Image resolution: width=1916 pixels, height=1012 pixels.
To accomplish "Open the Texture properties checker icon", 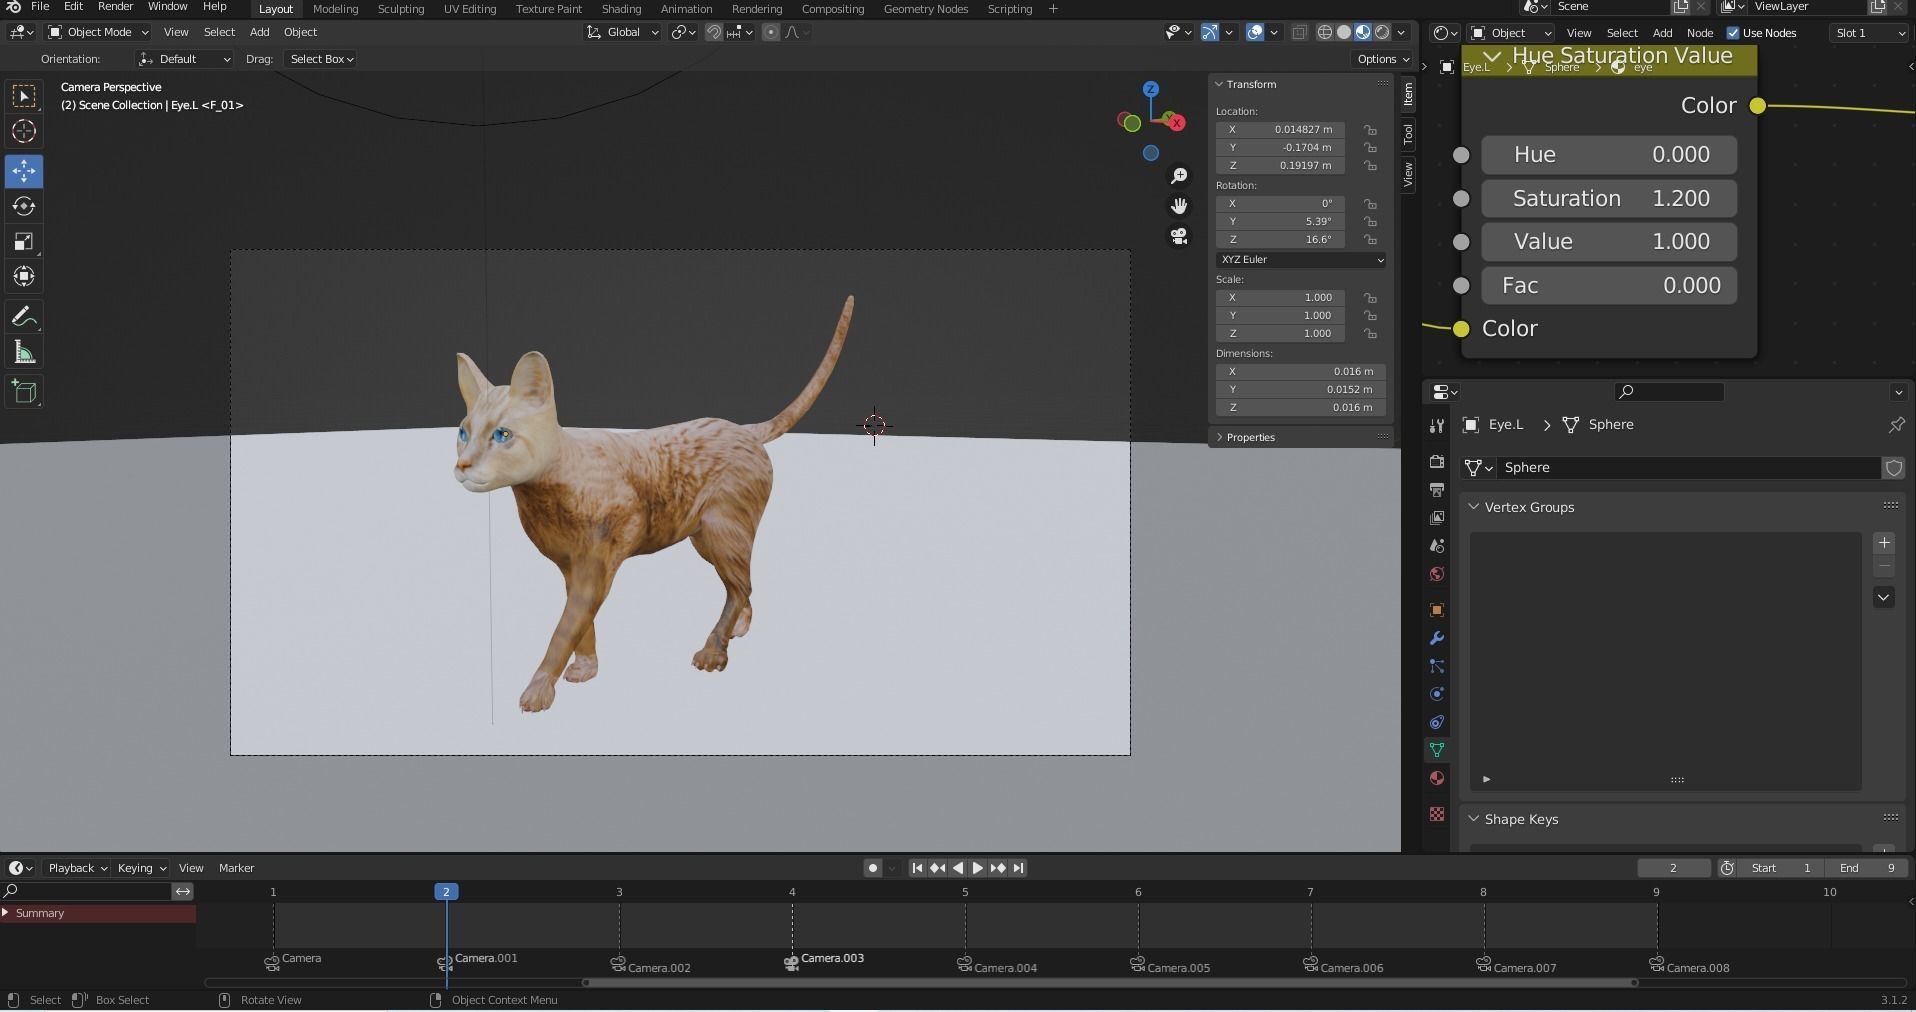I will coord(1437,814).
